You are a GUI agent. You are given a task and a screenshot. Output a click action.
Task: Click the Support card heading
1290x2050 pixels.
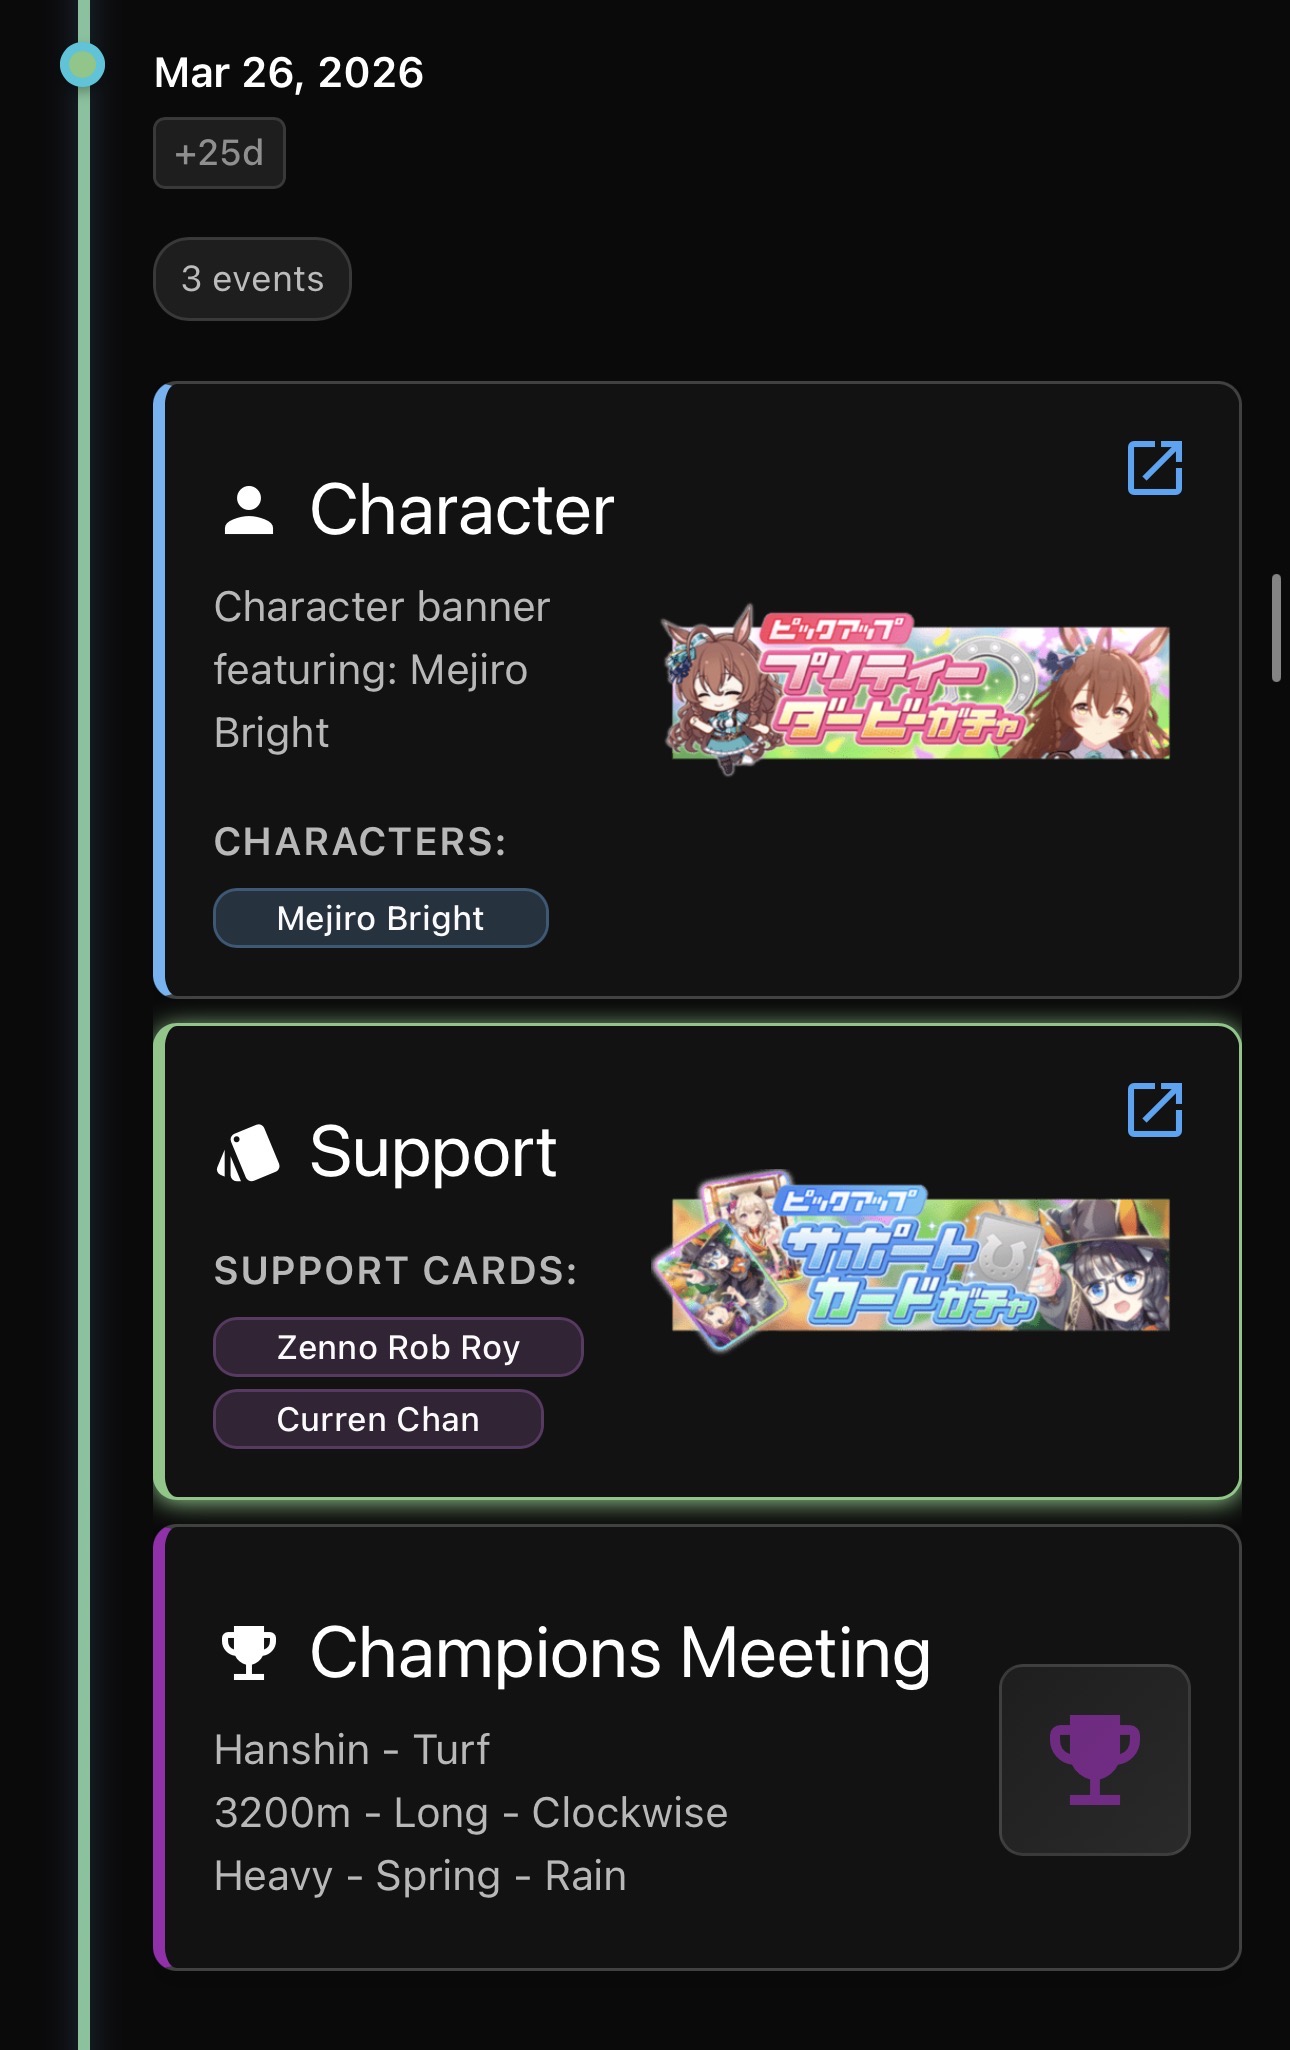[433, 1153]
